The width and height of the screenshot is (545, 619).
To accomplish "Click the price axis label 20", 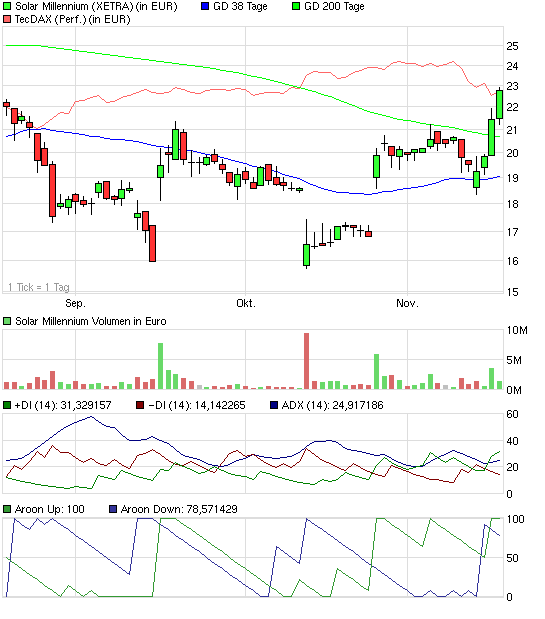I will pyautogui.click(x=512, y=153).
